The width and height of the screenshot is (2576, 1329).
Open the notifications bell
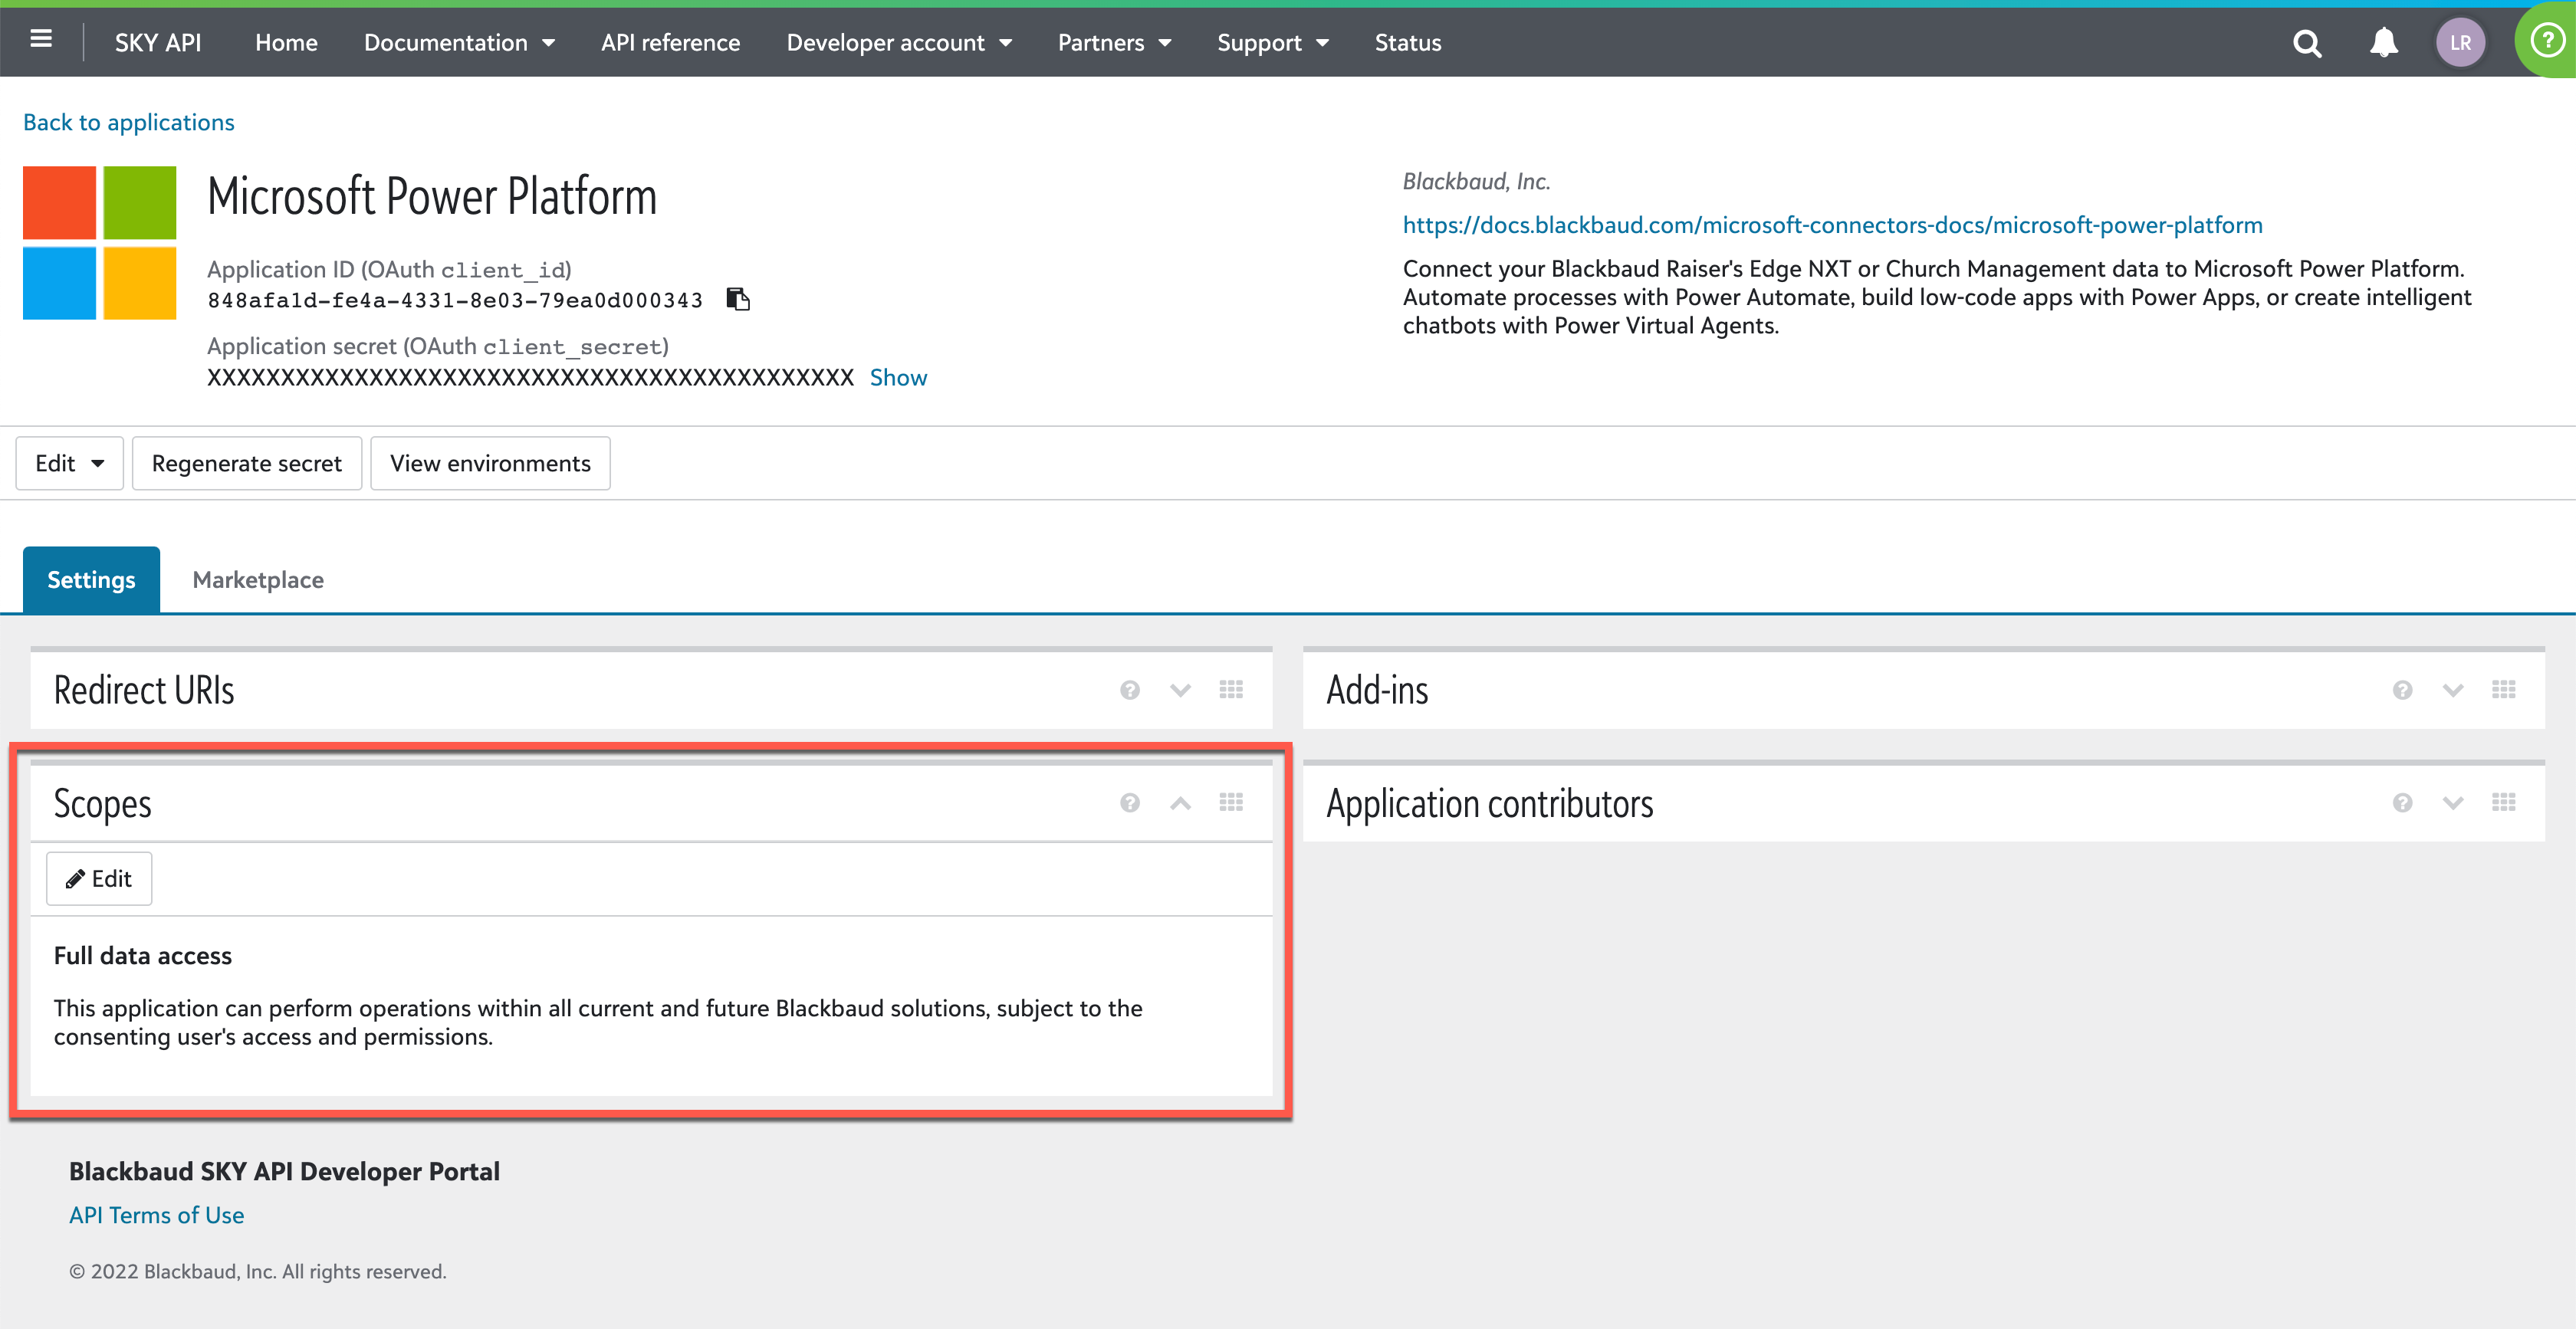[x=2384, y=43]
